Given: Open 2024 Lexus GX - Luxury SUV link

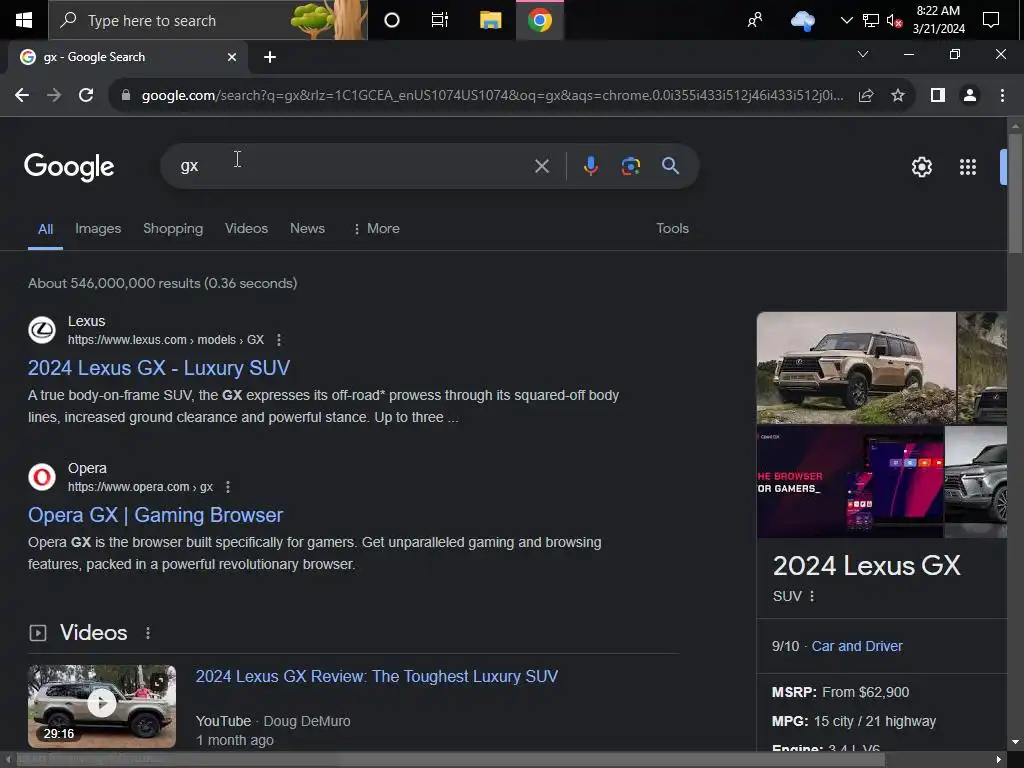Looking at the screenshot, I should pyautogui.click(x=159, y=368).
